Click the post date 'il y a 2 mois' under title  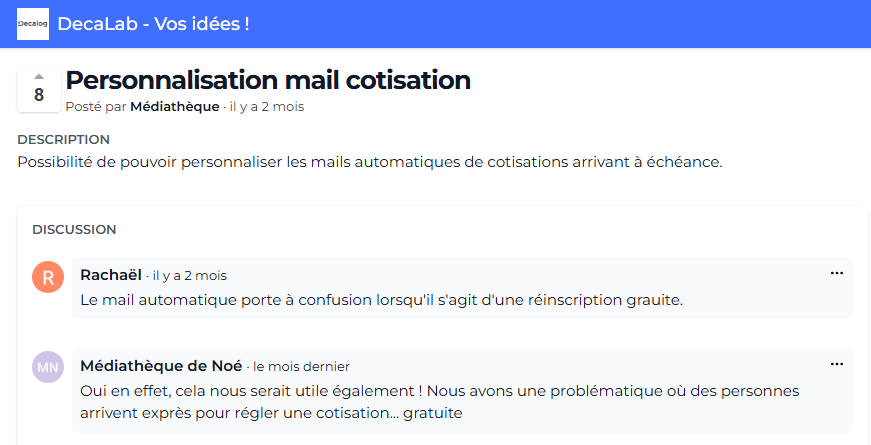coord(266,107)
